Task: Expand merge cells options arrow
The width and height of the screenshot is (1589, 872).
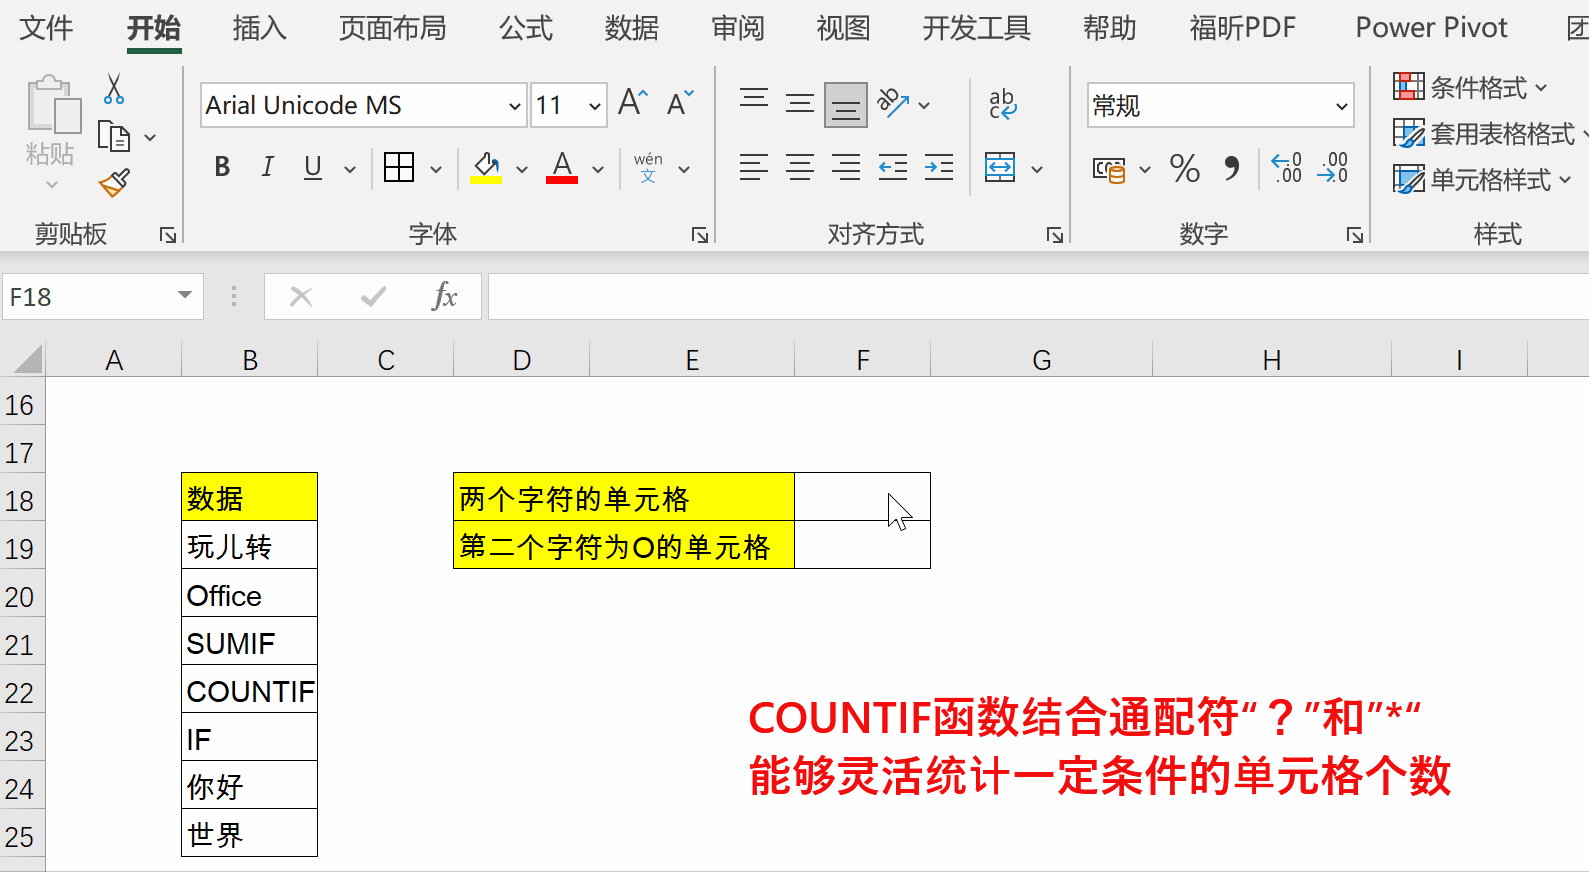Action: click(1037, 169)
